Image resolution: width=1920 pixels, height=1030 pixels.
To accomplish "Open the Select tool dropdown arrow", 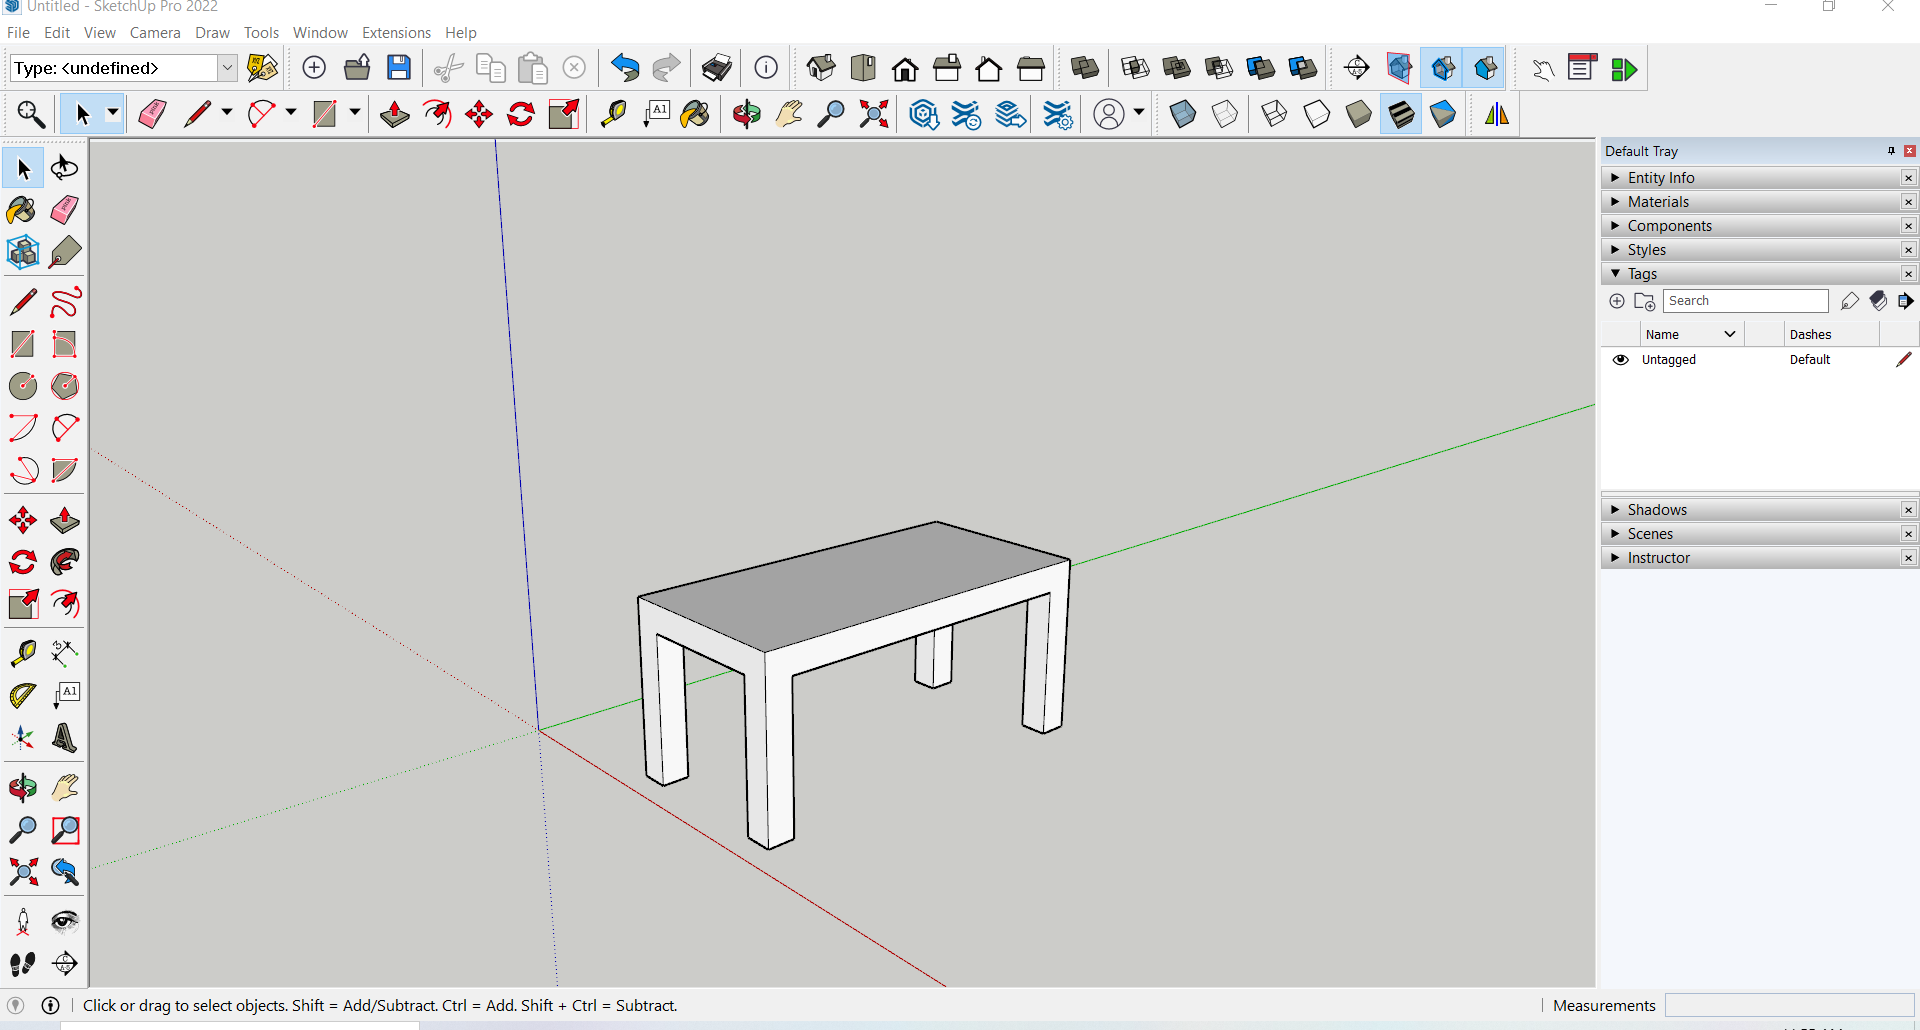I will [113, 113].
